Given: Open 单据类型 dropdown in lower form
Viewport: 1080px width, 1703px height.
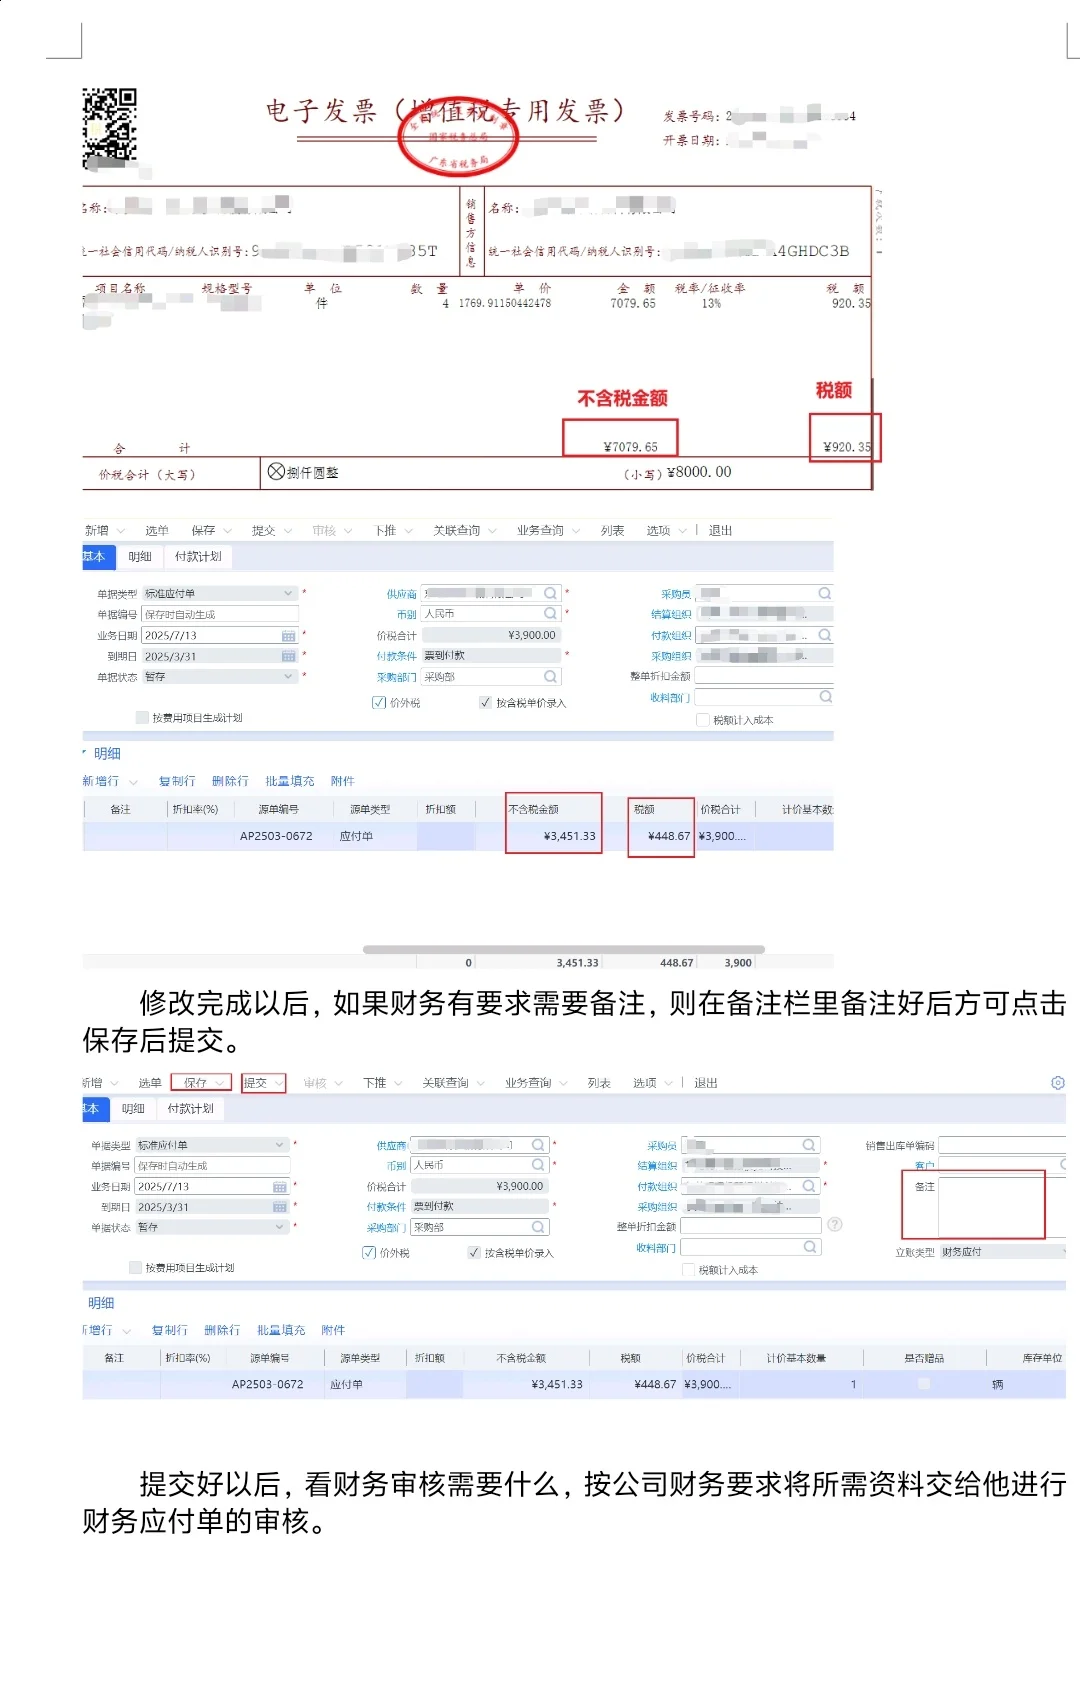Looking at the screenshot, I should point(279,1145).
